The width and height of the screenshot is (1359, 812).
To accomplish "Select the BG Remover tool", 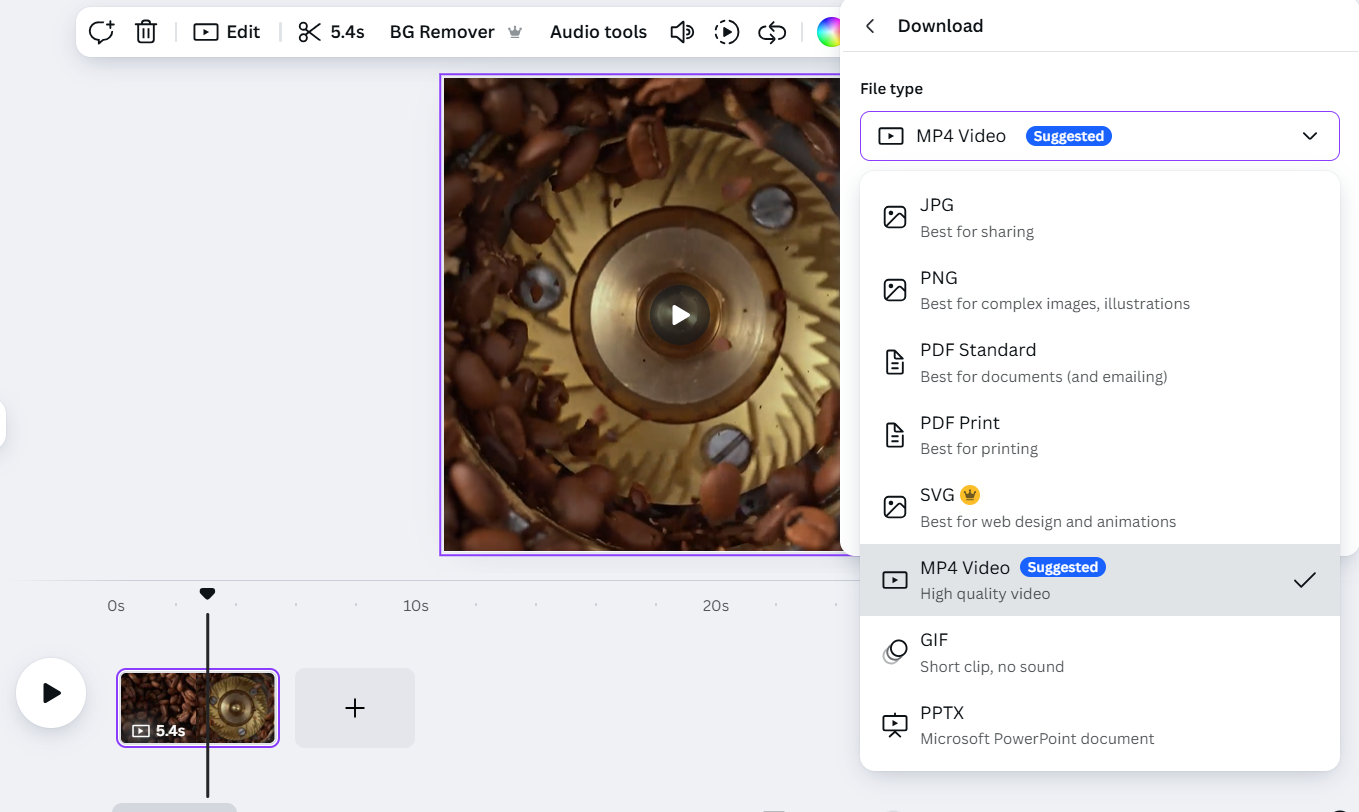I will pyautogui.click(x=443, y=31).
